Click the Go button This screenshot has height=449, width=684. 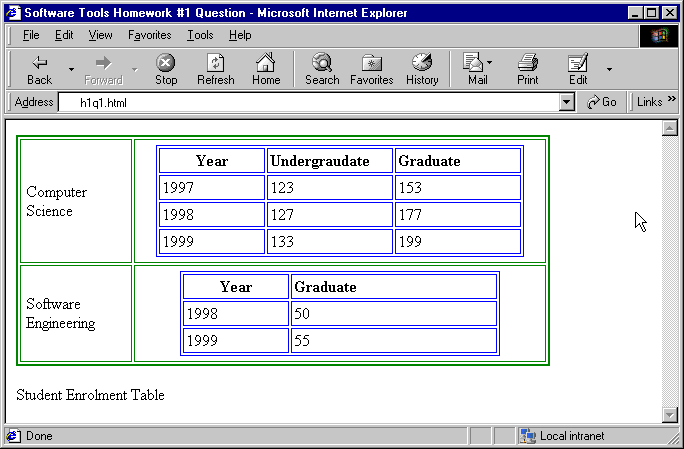click(602, 102)
